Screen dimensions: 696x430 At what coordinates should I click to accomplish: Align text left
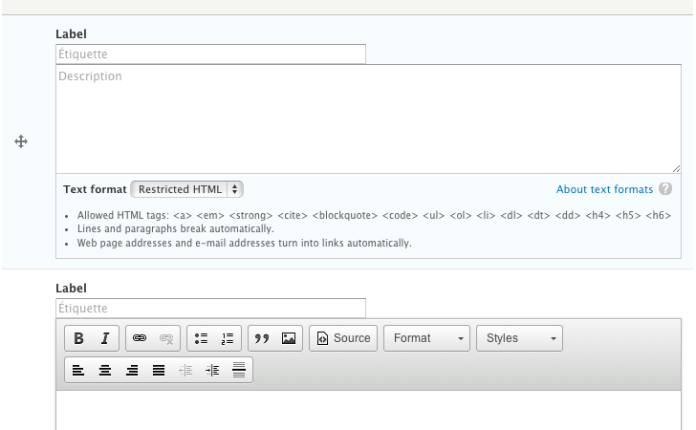click(79, 369)
